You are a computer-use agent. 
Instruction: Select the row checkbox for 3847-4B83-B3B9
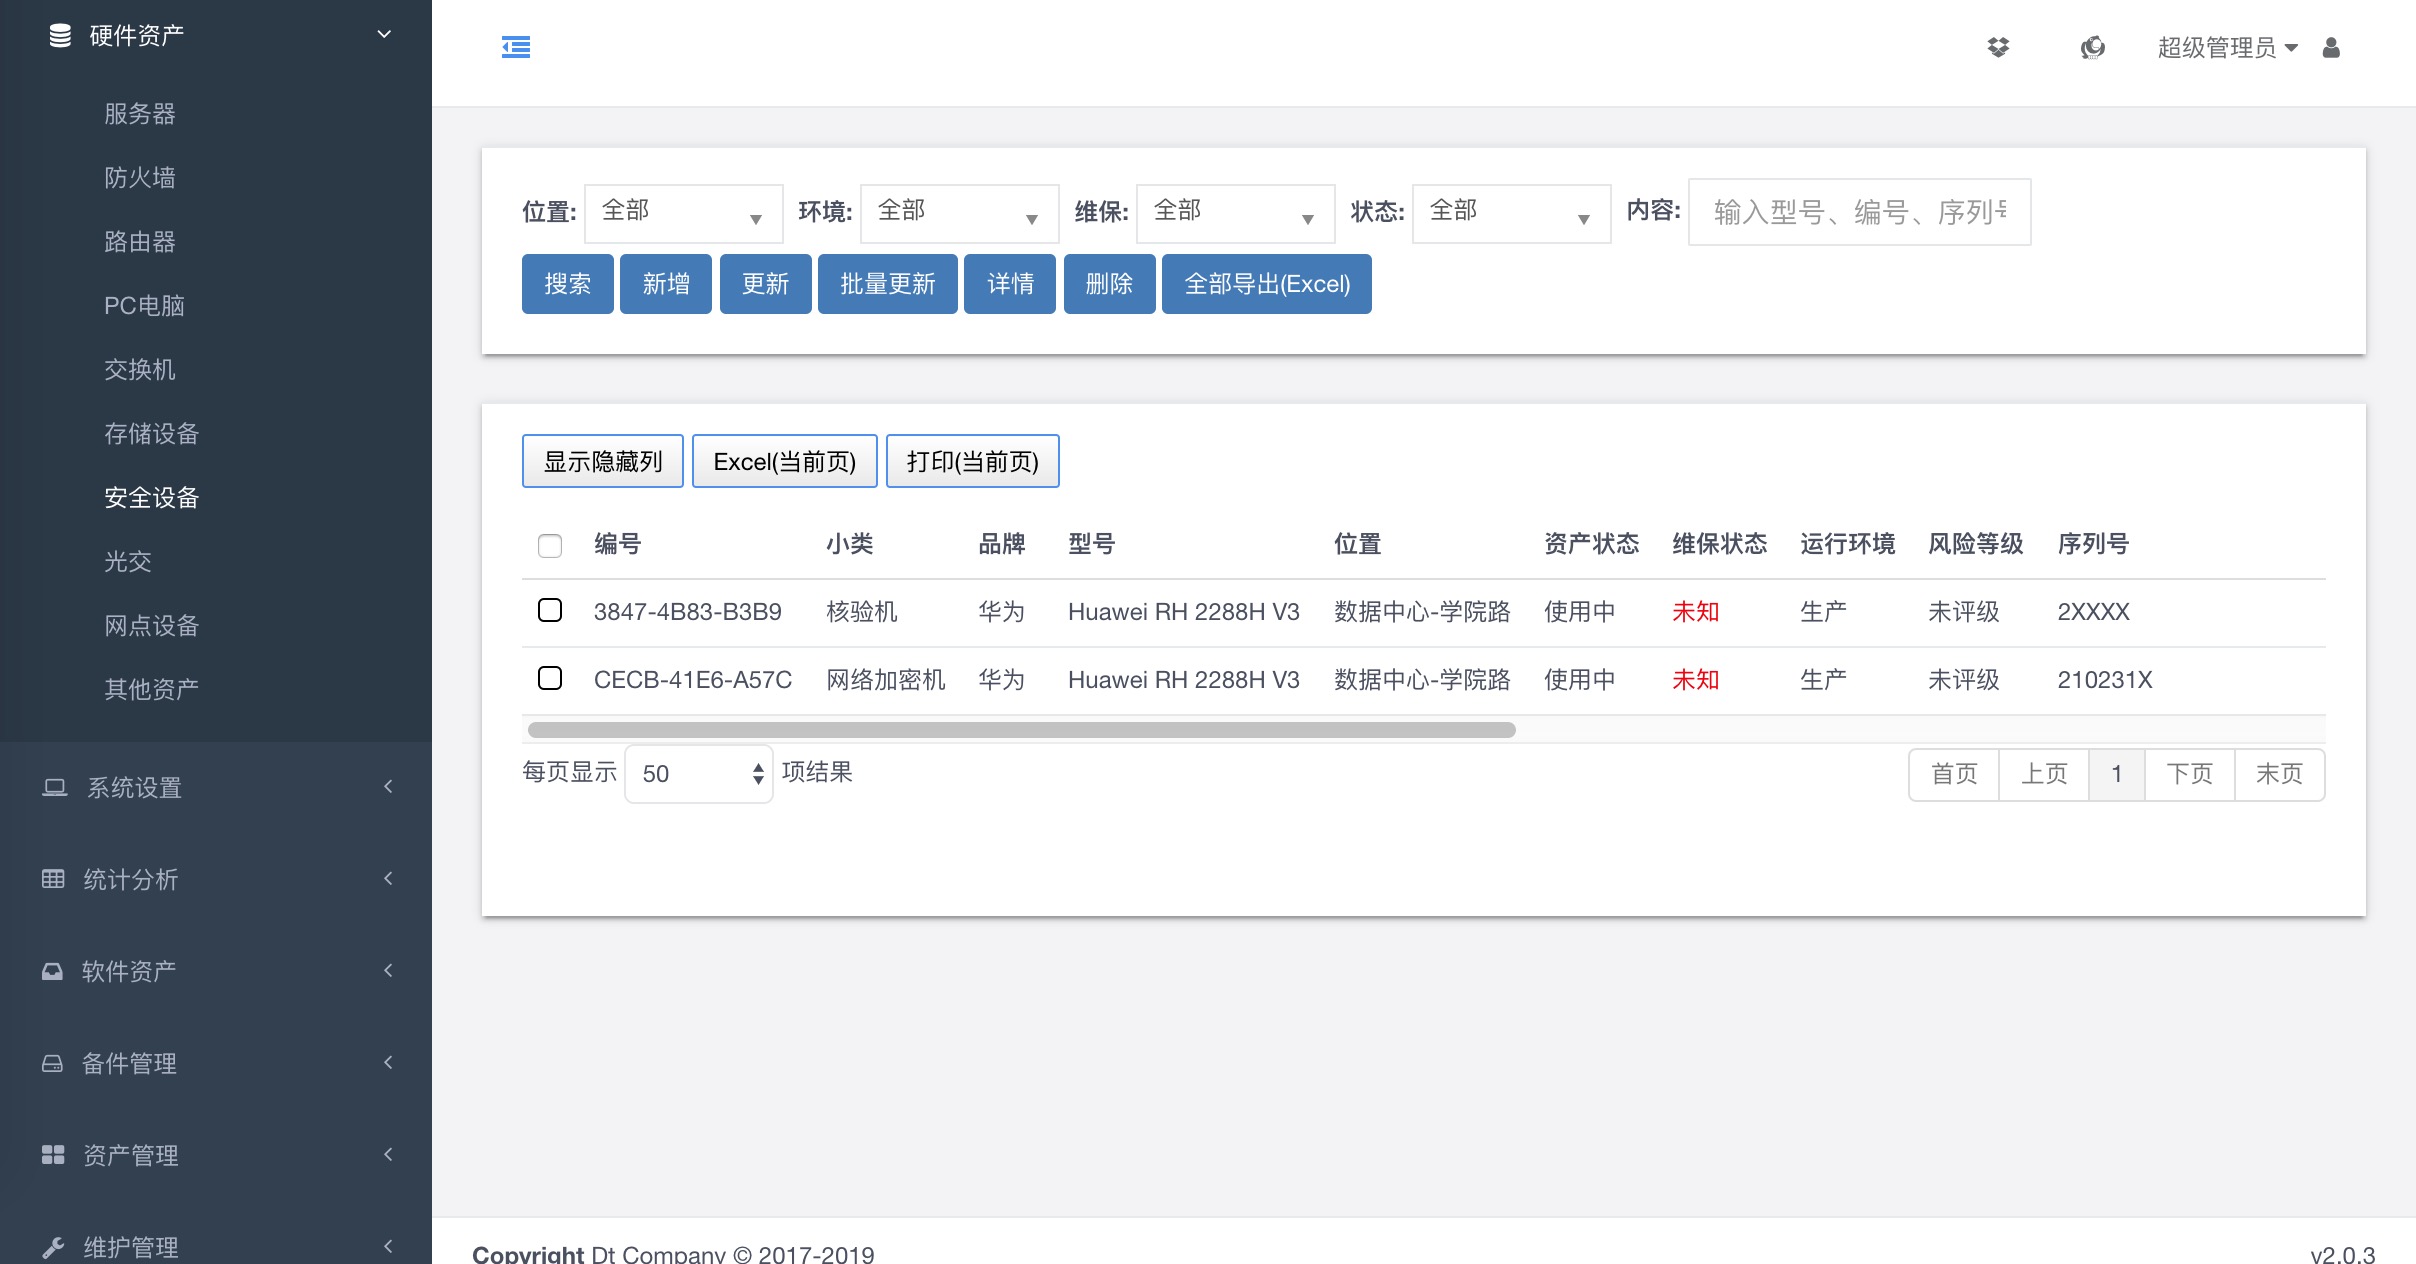point(550,610)
